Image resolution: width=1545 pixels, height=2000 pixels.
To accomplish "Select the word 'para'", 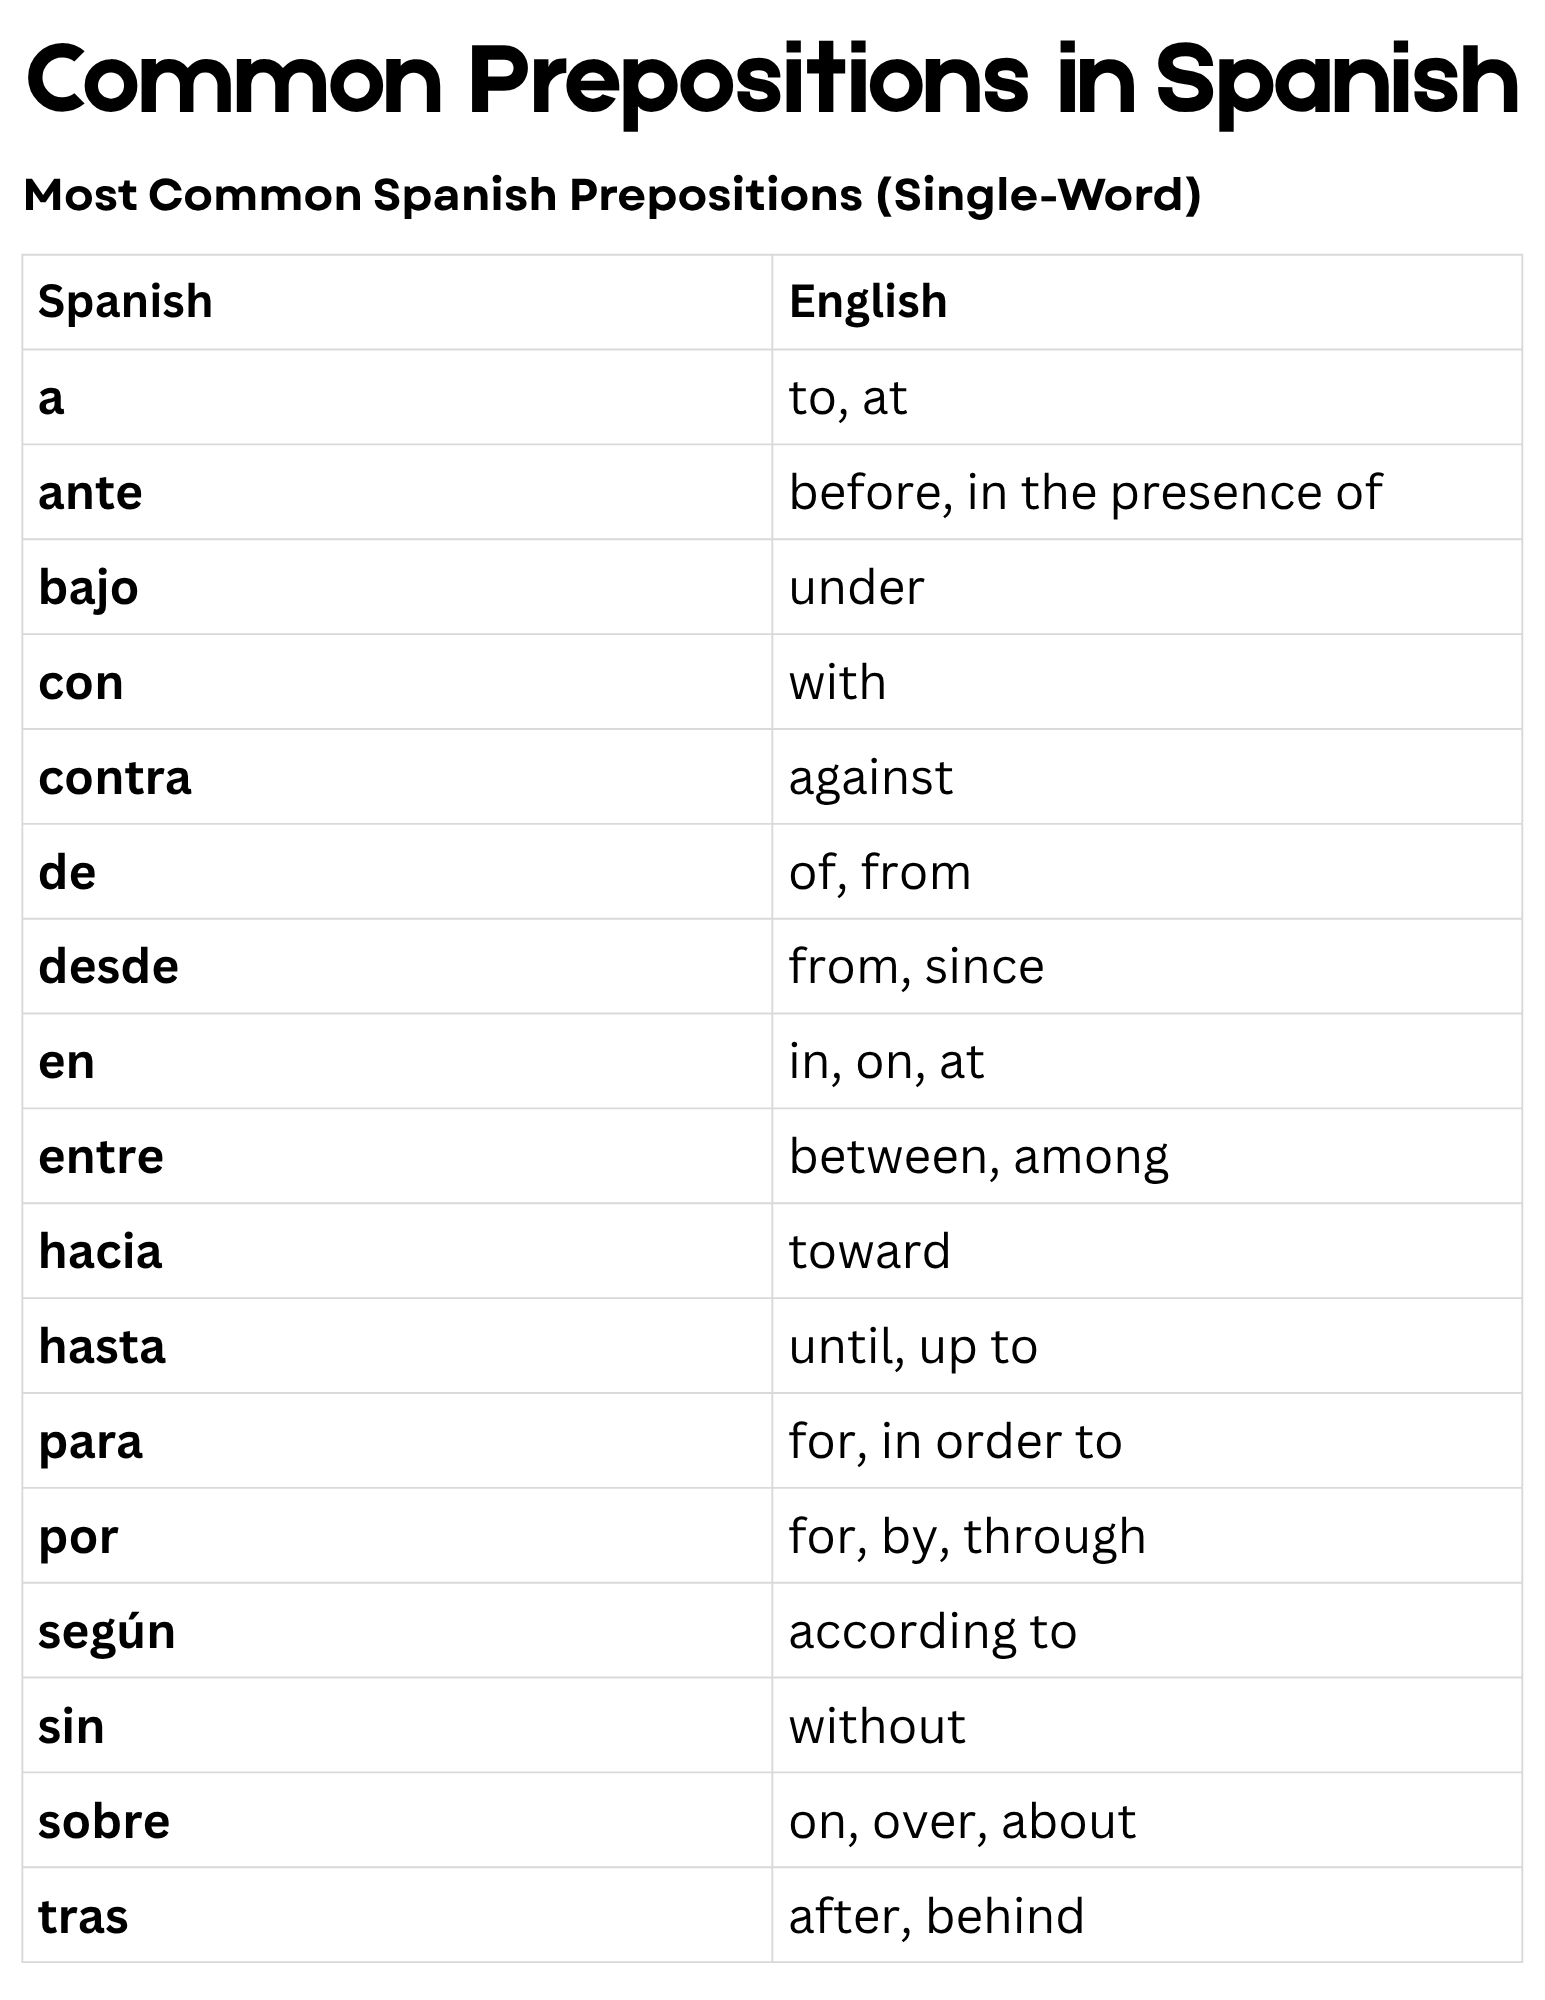I will (91, 1443).
